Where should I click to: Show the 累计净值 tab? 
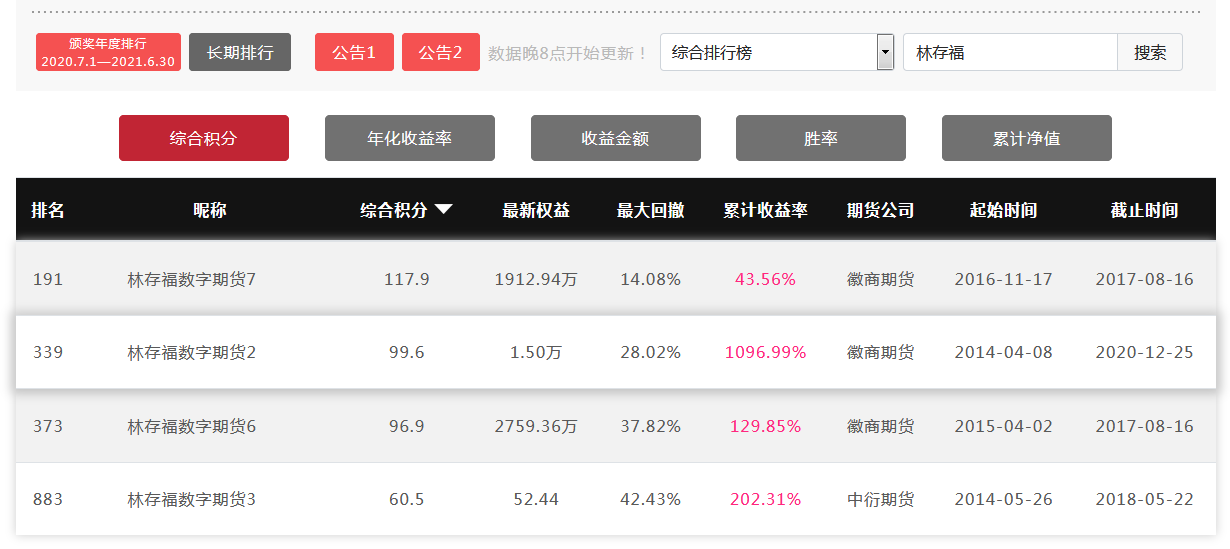tap(1027, 138)
